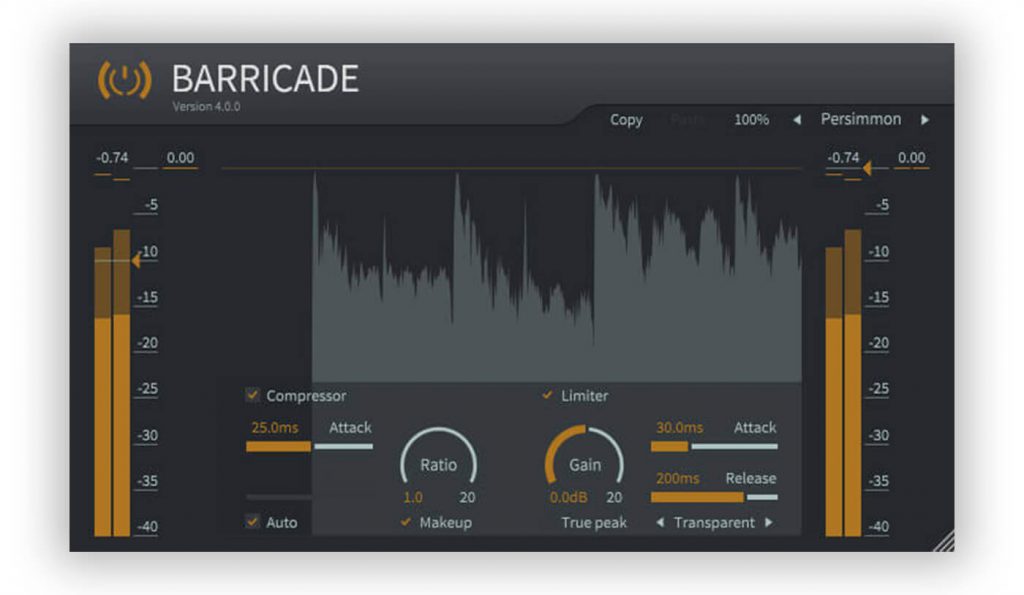Click the 25.0ms compressor attack value

point(274,428)
